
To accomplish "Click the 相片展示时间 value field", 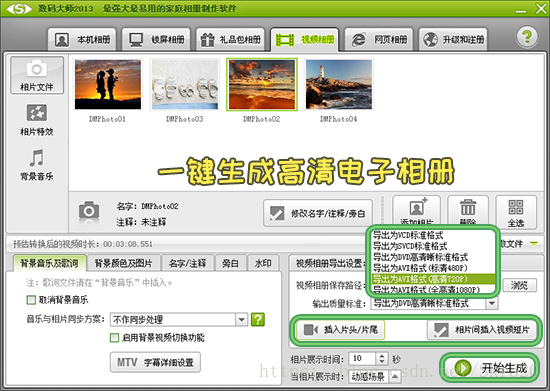I will pos(362,359).
